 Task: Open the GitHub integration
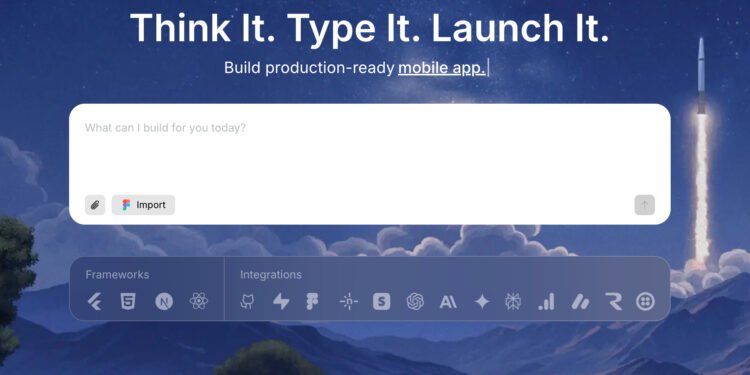tap(247, 301)
